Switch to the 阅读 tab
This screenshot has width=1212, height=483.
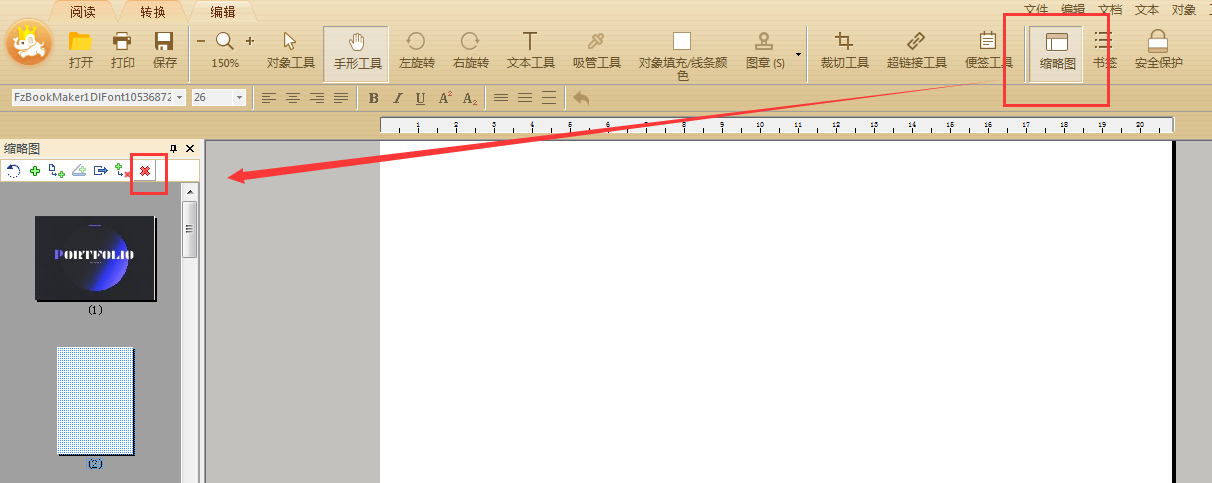(85, 12)
